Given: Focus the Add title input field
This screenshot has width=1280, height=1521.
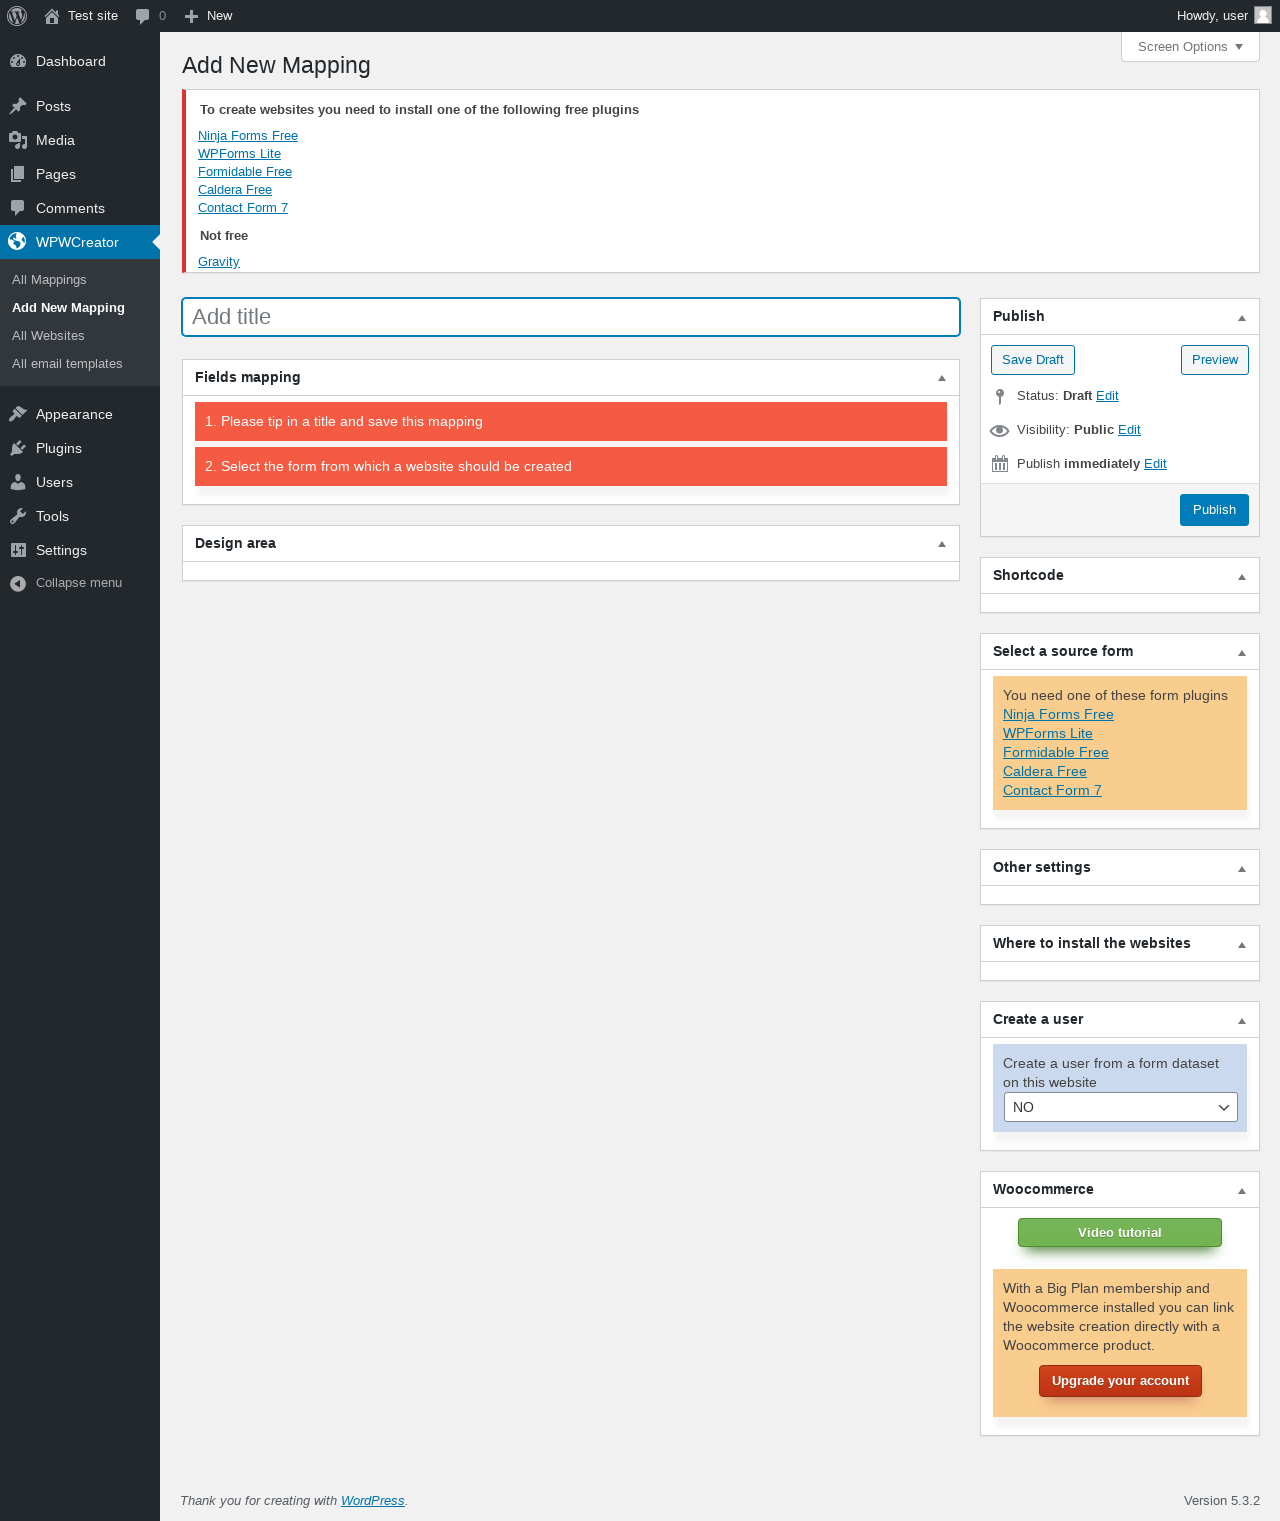Looking at the screenshot, I should 571,317.
